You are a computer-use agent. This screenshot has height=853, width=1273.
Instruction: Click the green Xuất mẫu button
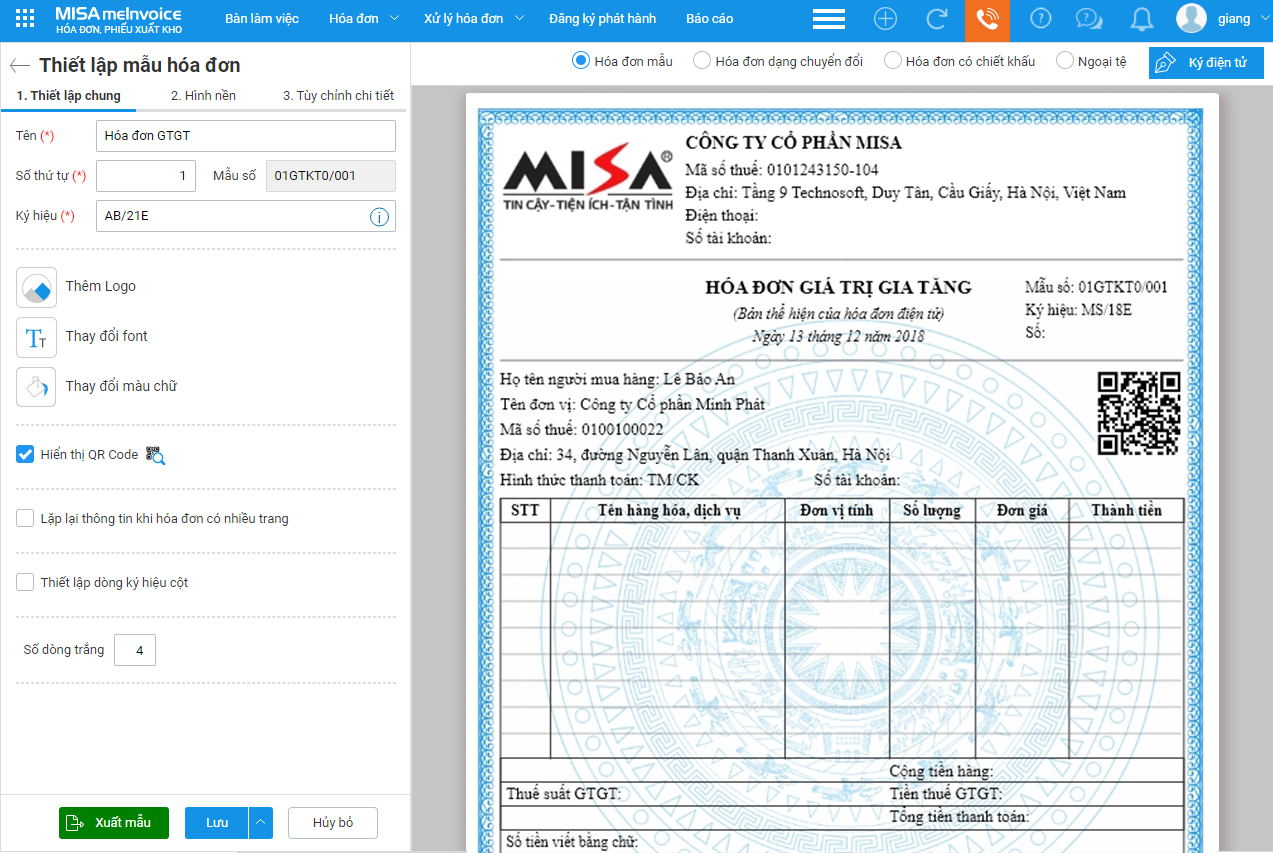113,823
